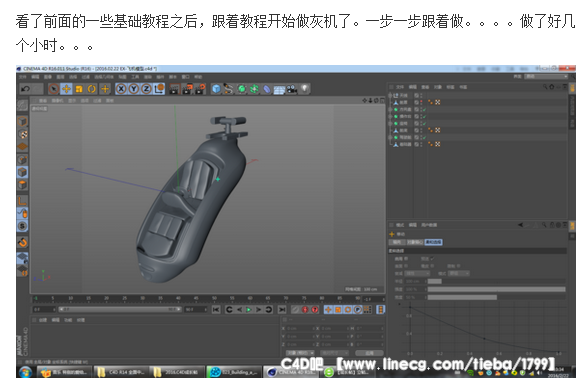Expand the first object in Object Manager
581x381 pixels.
390,95
